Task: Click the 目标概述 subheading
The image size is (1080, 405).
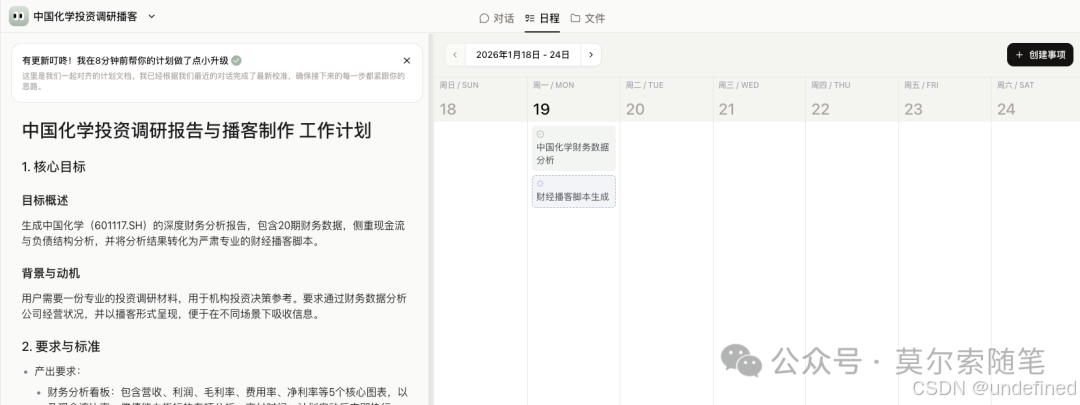Action: pos(45,200)
